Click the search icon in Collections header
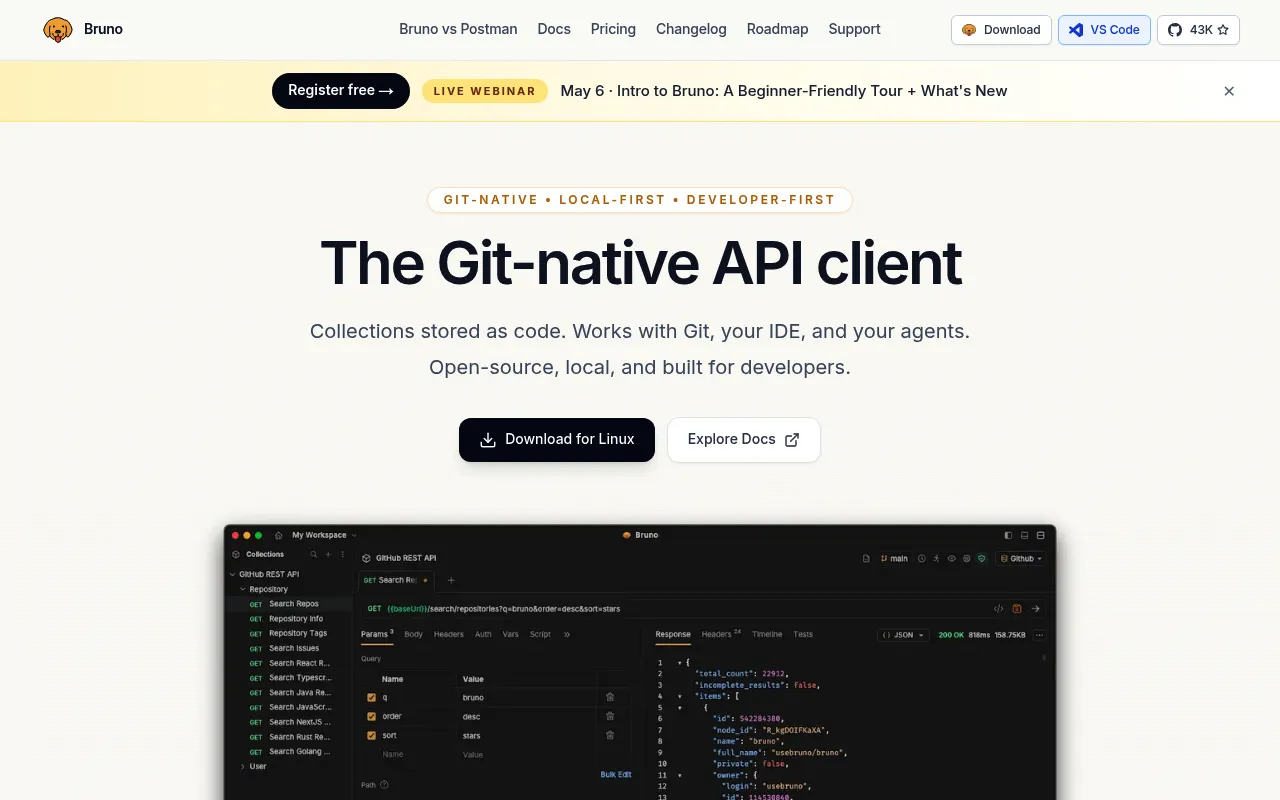This screenshot has width=1280, height=800. point(313,554)
